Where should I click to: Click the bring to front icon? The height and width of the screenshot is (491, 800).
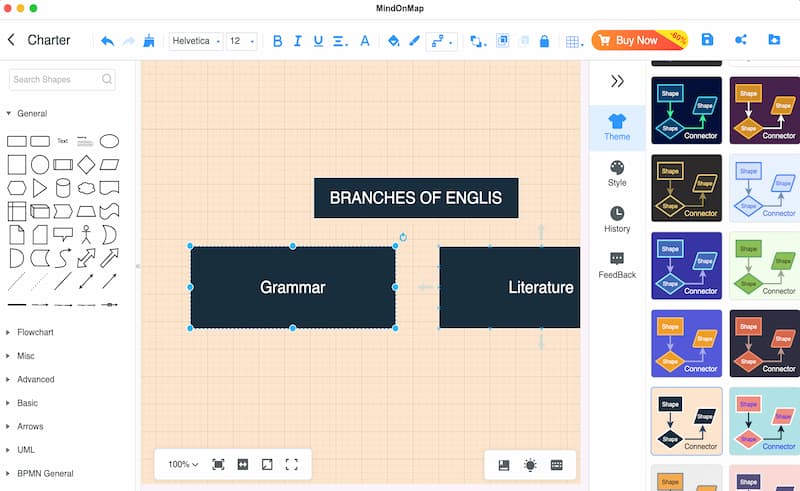(x=503, y=41)
